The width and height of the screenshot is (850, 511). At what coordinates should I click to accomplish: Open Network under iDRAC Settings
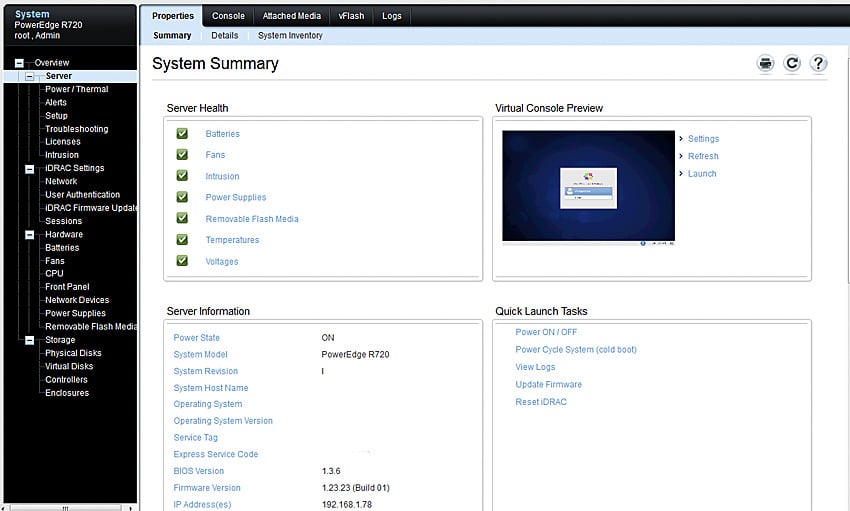pyautogui.click(x=61, y=181)
